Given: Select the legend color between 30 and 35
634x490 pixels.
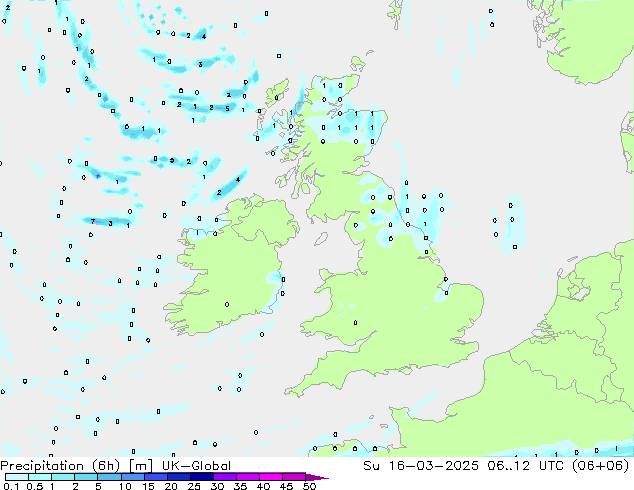Looking at the screenshot, I should coord(229,477).
